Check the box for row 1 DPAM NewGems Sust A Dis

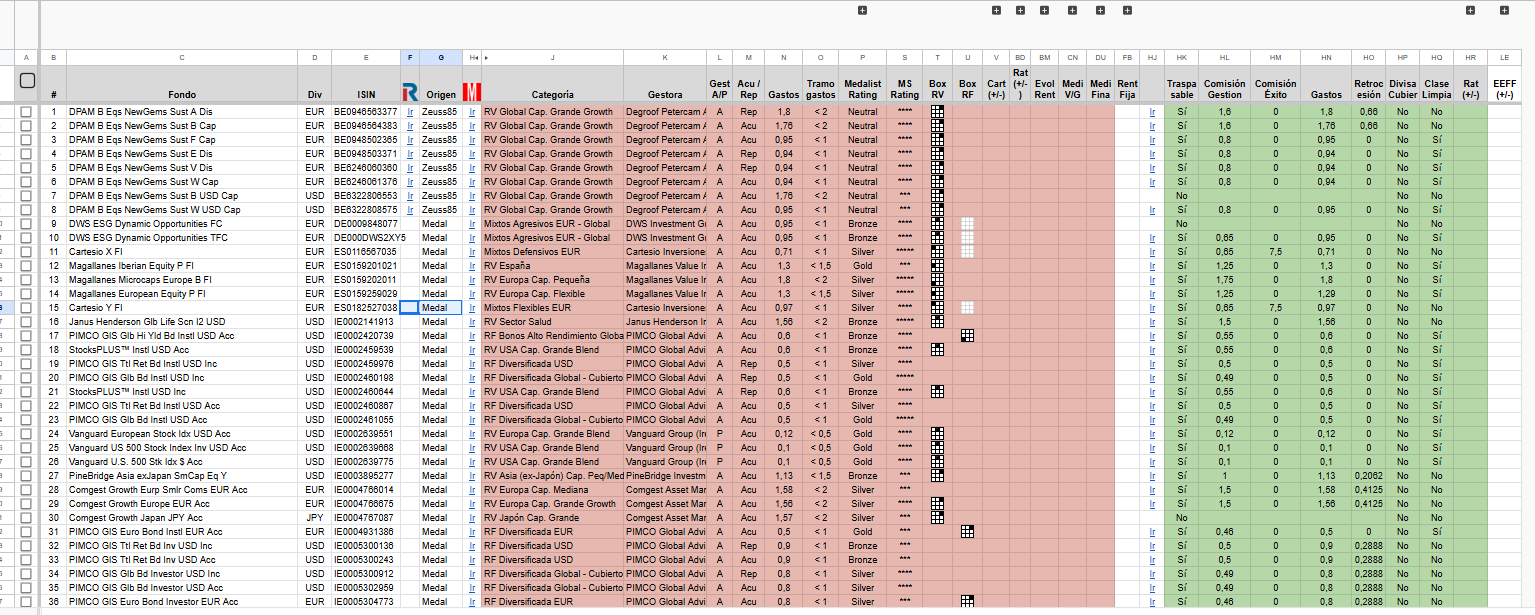(27, 112)
